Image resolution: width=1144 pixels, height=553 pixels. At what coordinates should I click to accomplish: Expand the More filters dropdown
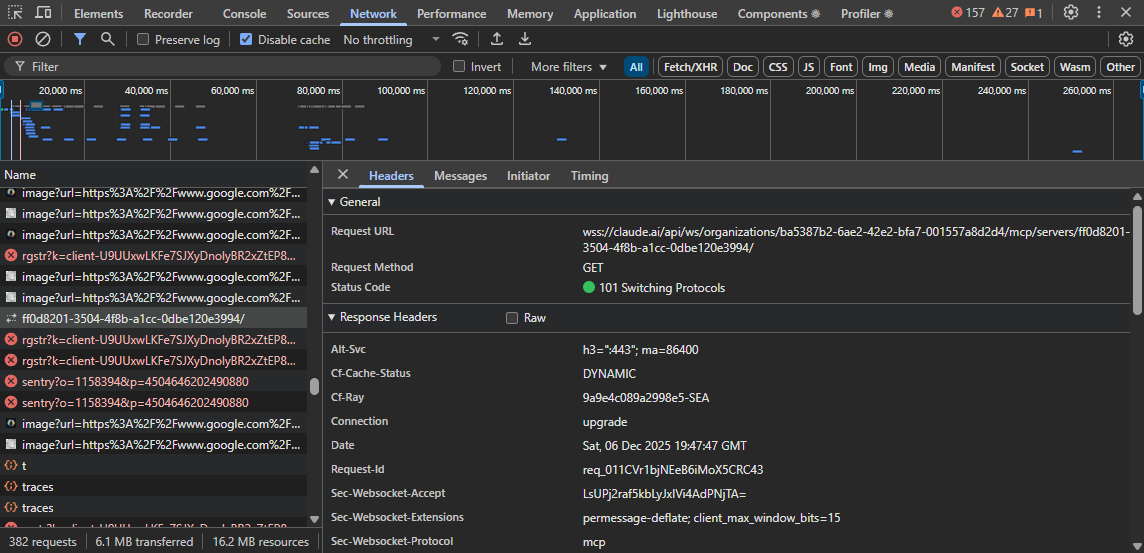click(x=568, y=67)
